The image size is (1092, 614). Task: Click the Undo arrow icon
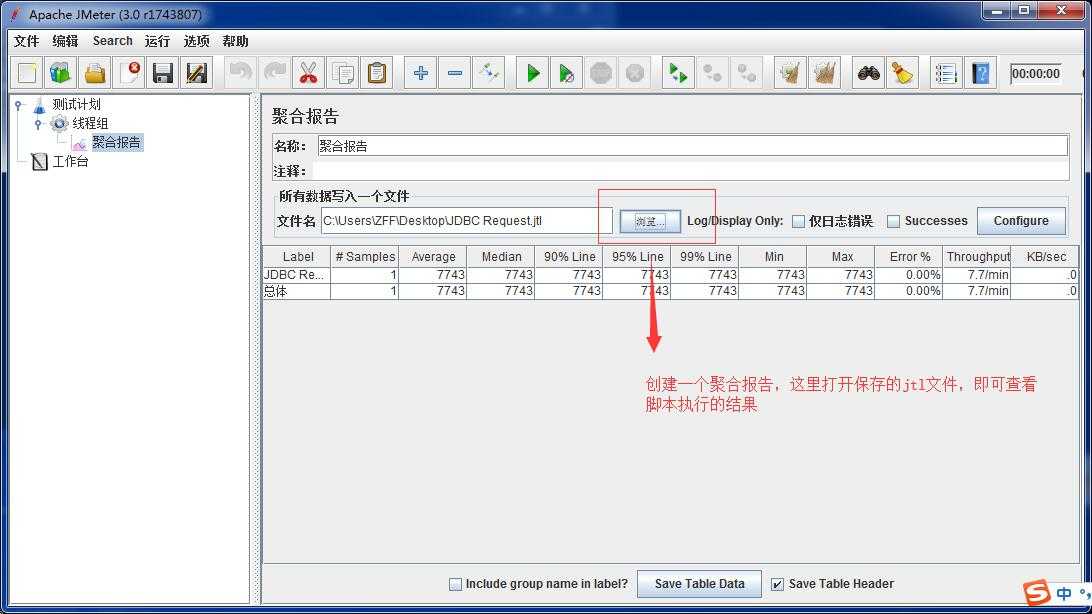click(241, 72)
